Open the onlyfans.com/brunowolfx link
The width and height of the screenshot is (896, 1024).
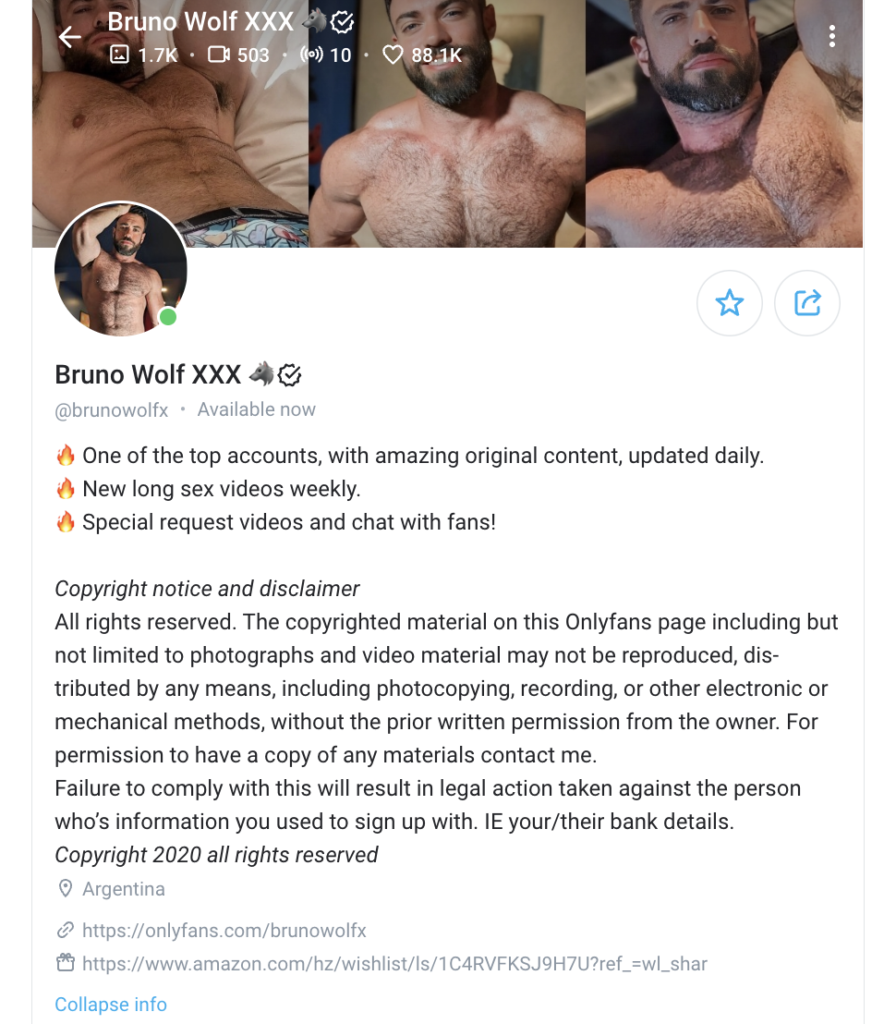(x=224, y=930)
